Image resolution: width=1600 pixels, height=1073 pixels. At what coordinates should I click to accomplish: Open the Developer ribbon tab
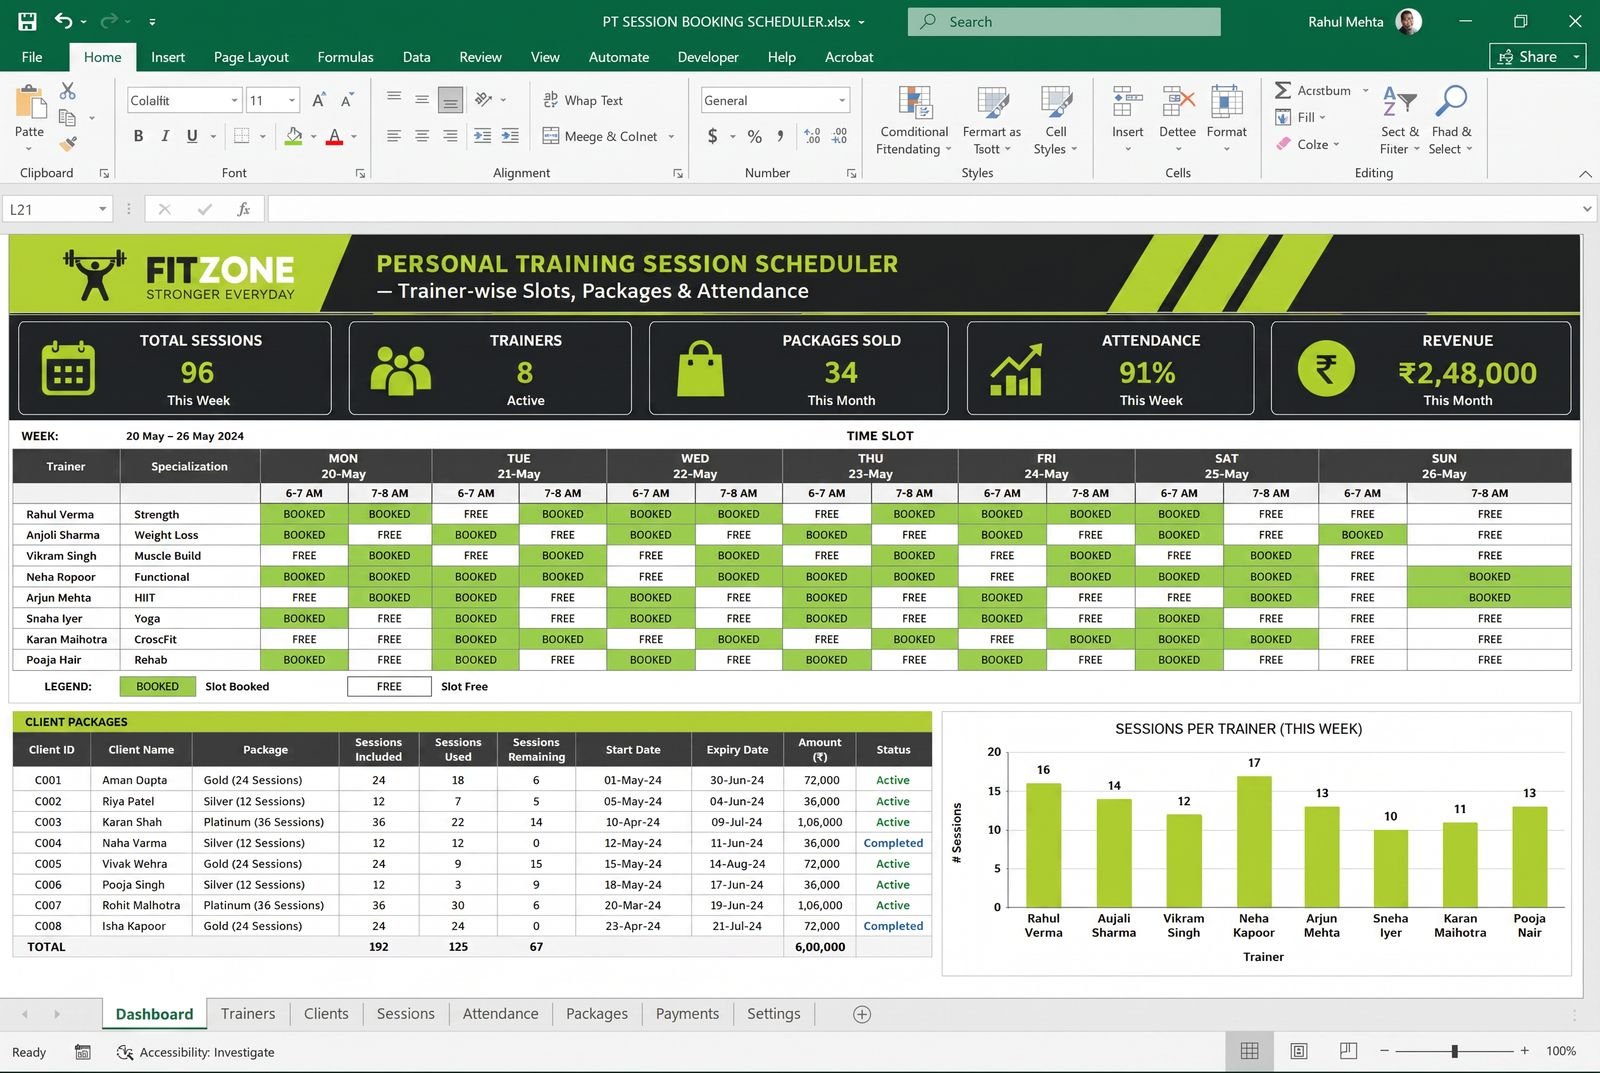point(708,57)
